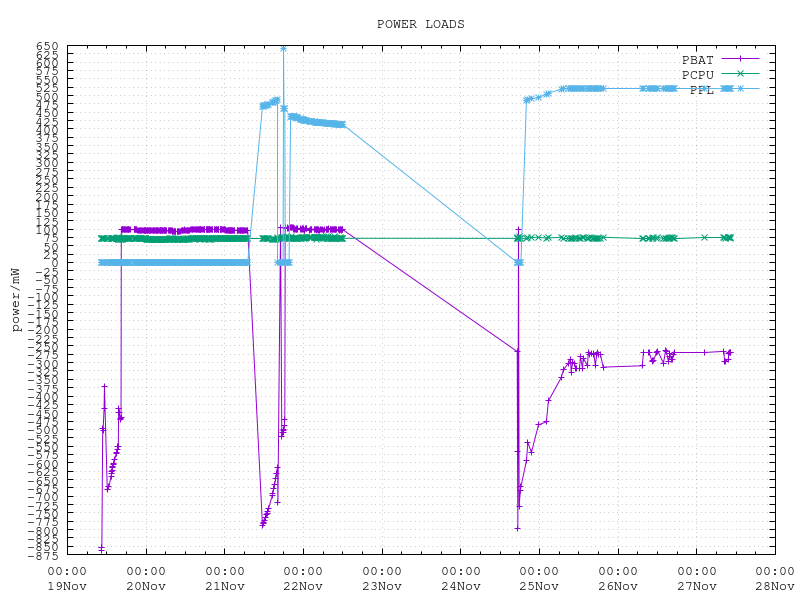Click the 650 y-axis tick label
This screenshot has width=800, height=600.
pos(48,47)
